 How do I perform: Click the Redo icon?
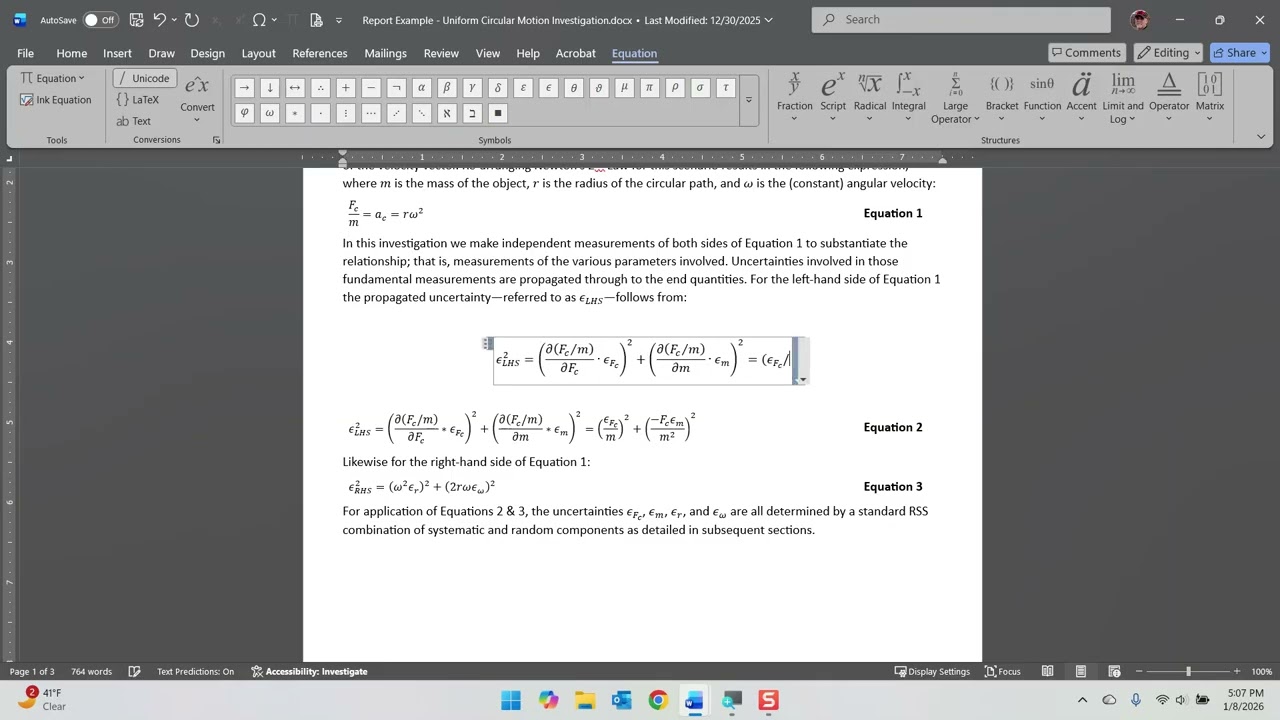[x=192, y=20]
